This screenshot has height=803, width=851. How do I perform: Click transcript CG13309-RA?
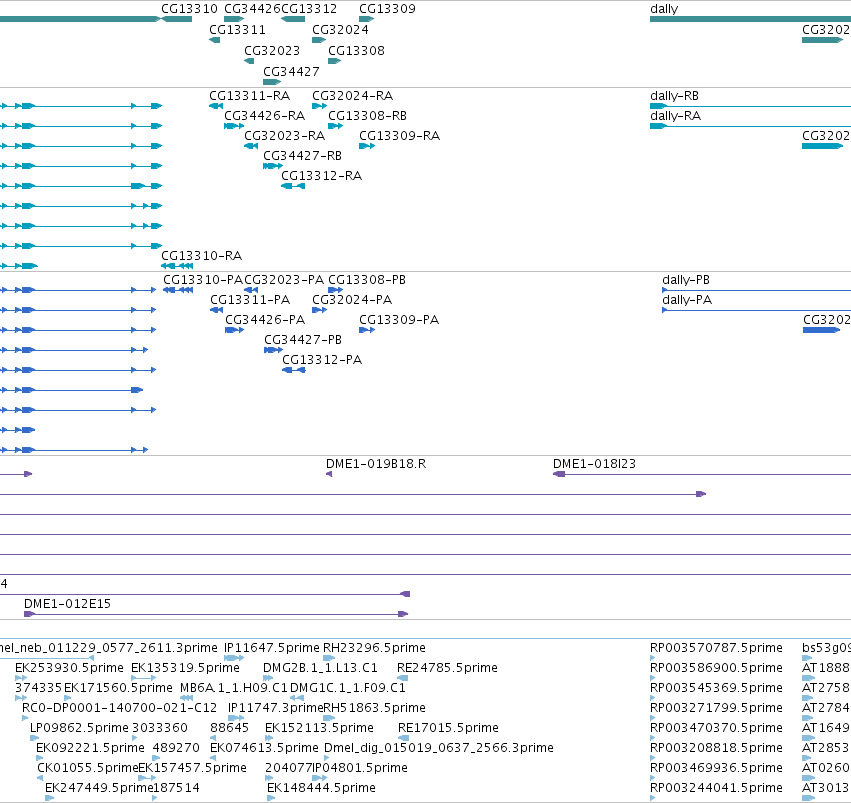click(399, 136)
